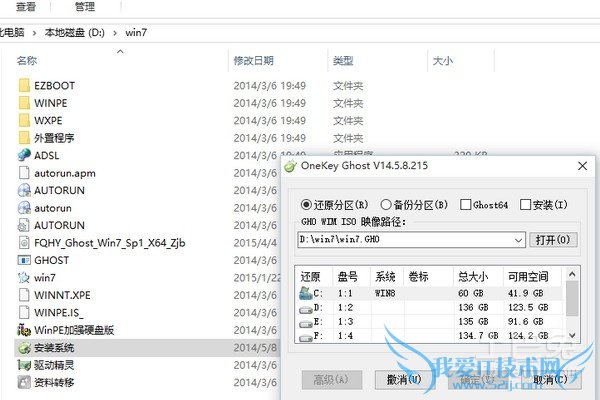Select the 还原分区(R) radio button
This screenshot has height=400, width=600.
pos(306,205)
